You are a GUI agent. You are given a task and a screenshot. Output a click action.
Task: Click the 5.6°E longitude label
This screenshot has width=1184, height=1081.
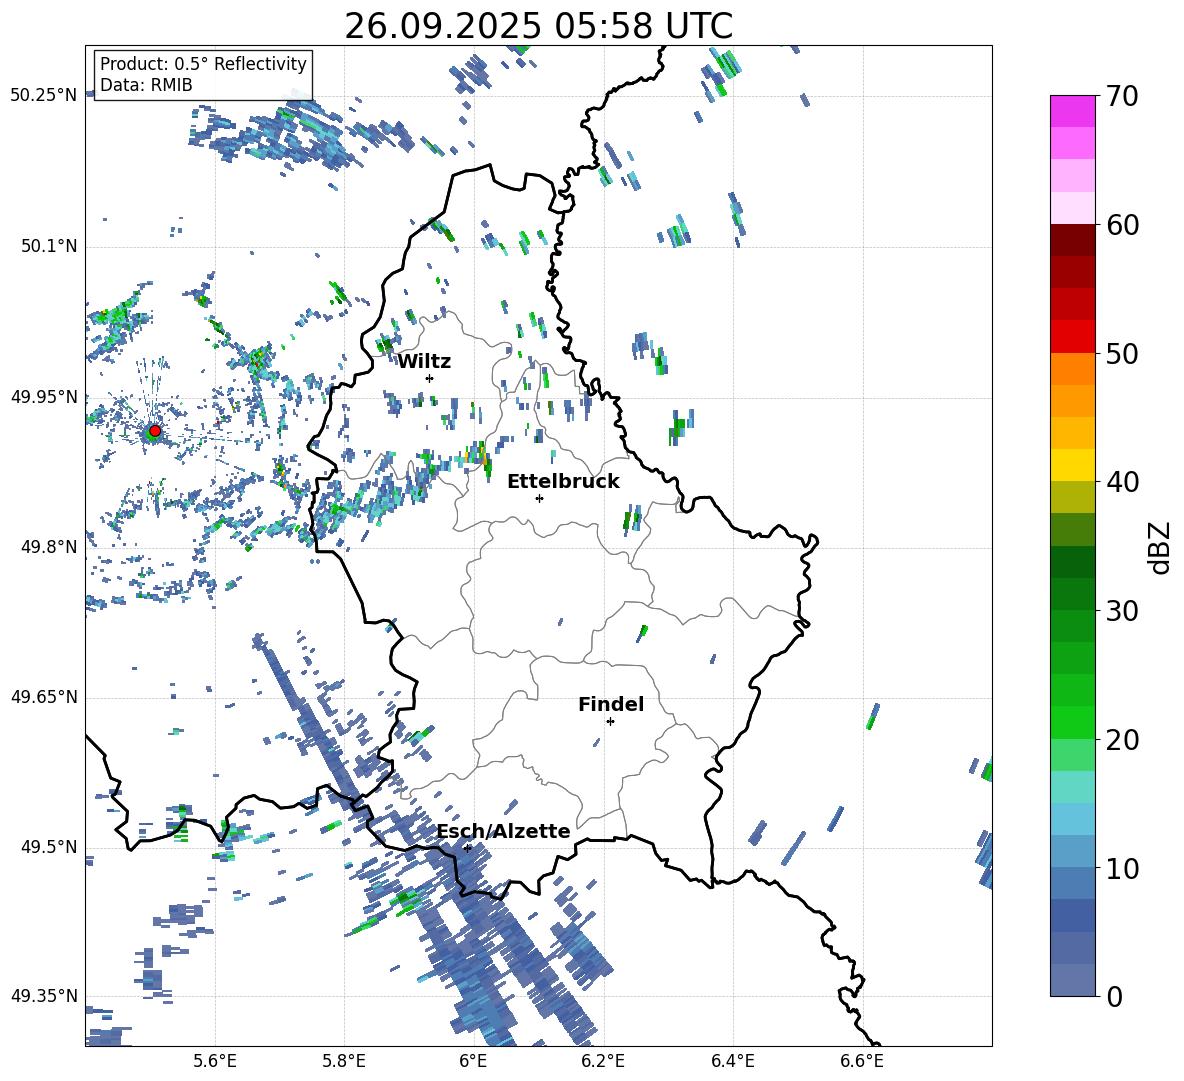215,1062
